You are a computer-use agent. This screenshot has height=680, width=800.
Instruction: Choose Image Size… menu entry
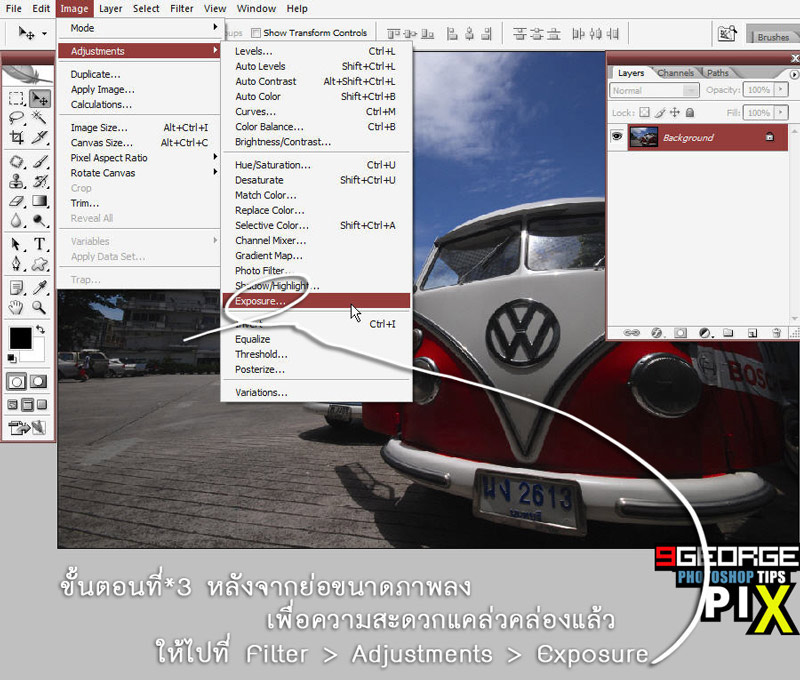pos(139,128)
